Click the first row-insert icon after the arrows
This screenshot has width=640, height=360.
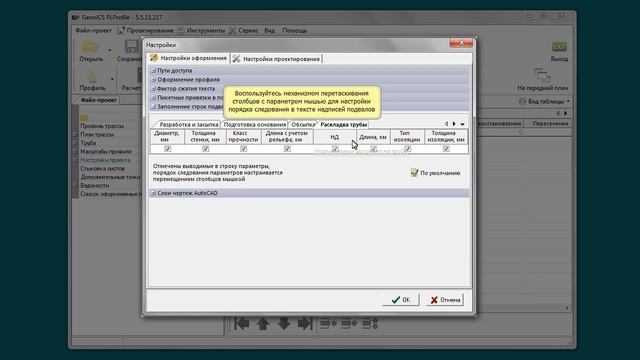(328, 324)
